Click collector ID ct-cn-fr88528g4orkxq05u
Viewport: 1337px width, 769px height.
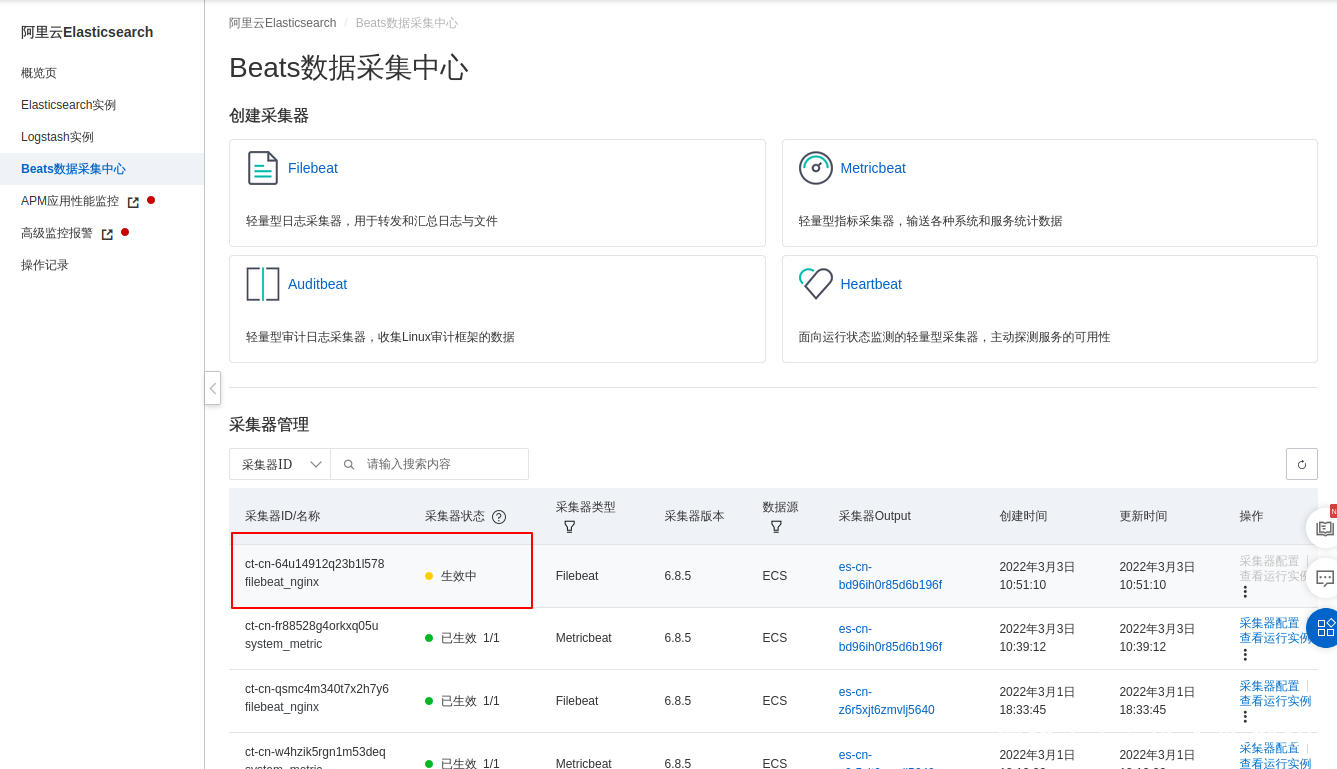coord(311,626)
